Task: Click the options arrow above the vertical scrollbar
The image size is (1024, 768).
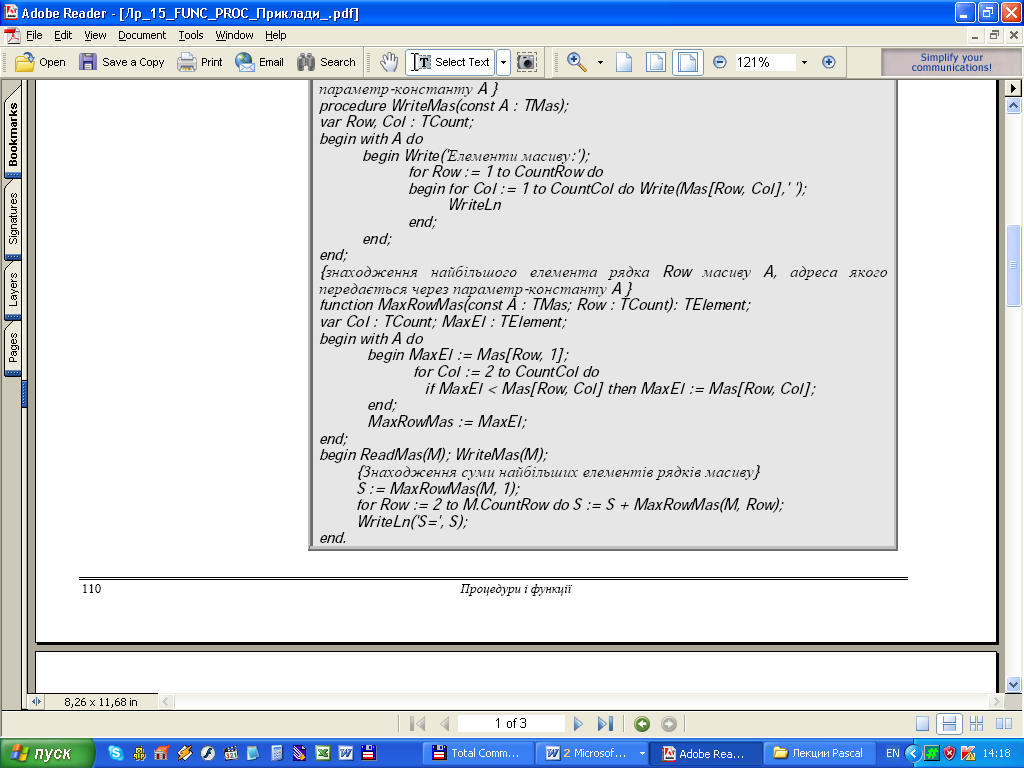Action: pyautogui.click(x=1014, y=88)
